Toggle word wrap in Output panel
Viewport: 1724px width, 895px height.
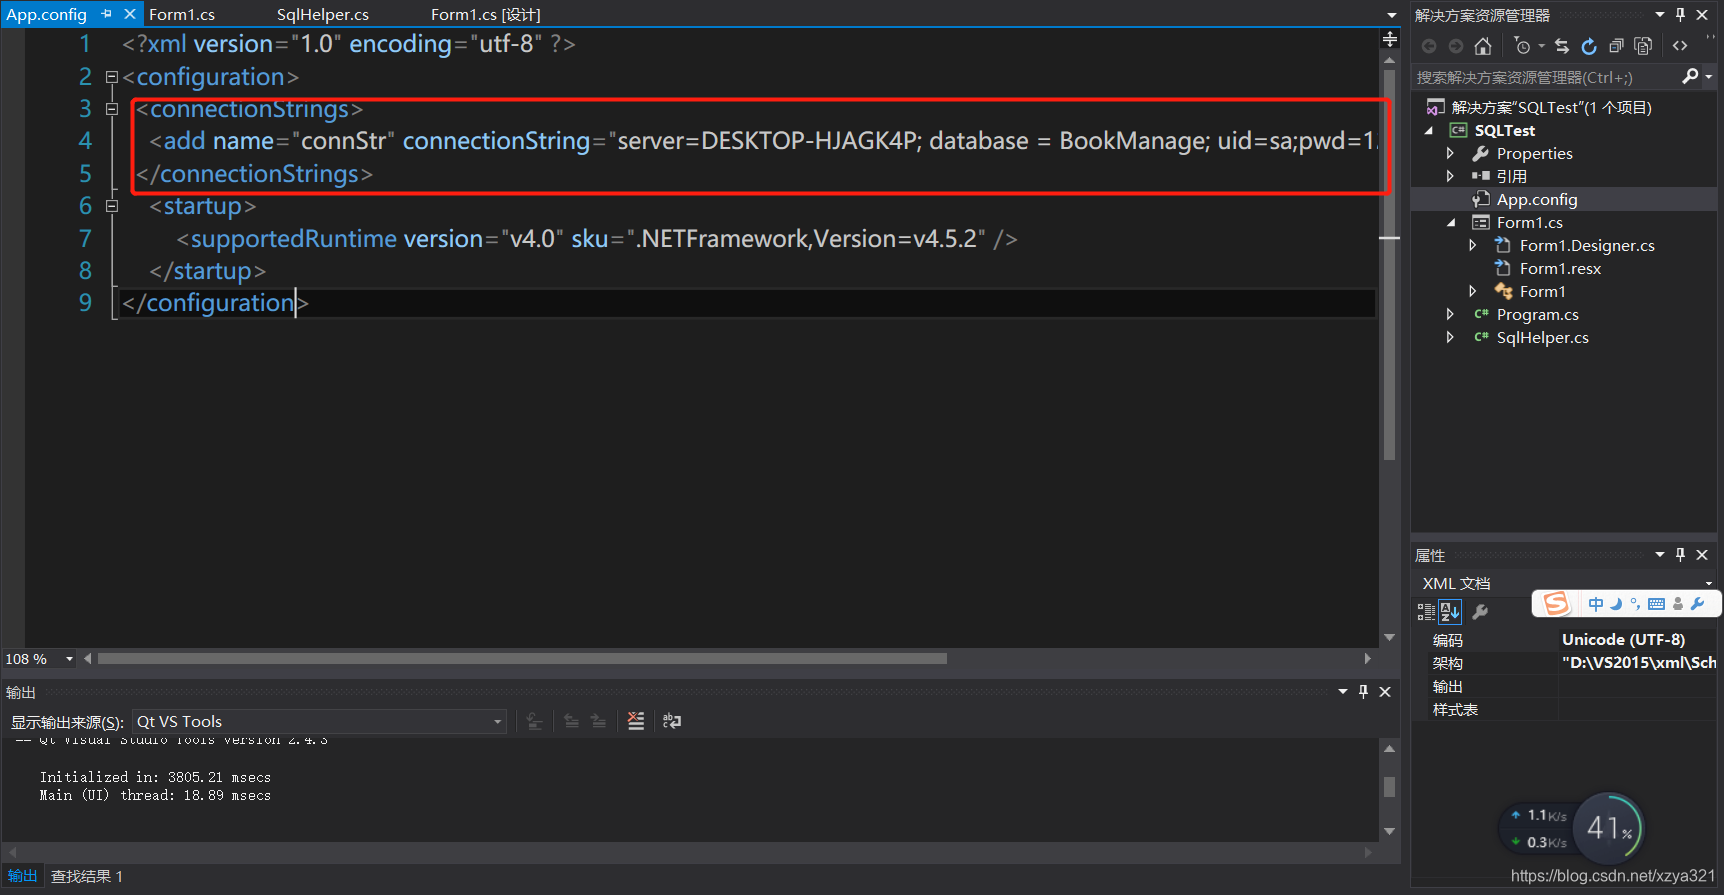pyautogui.click(x=672, y=721)
